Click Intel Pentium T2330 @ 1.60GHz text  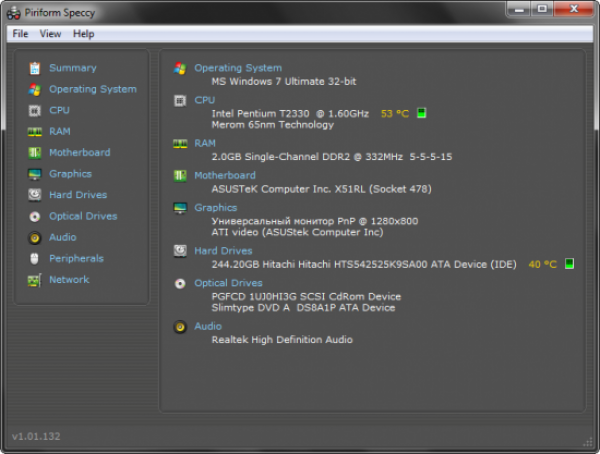tap(290, 114)
